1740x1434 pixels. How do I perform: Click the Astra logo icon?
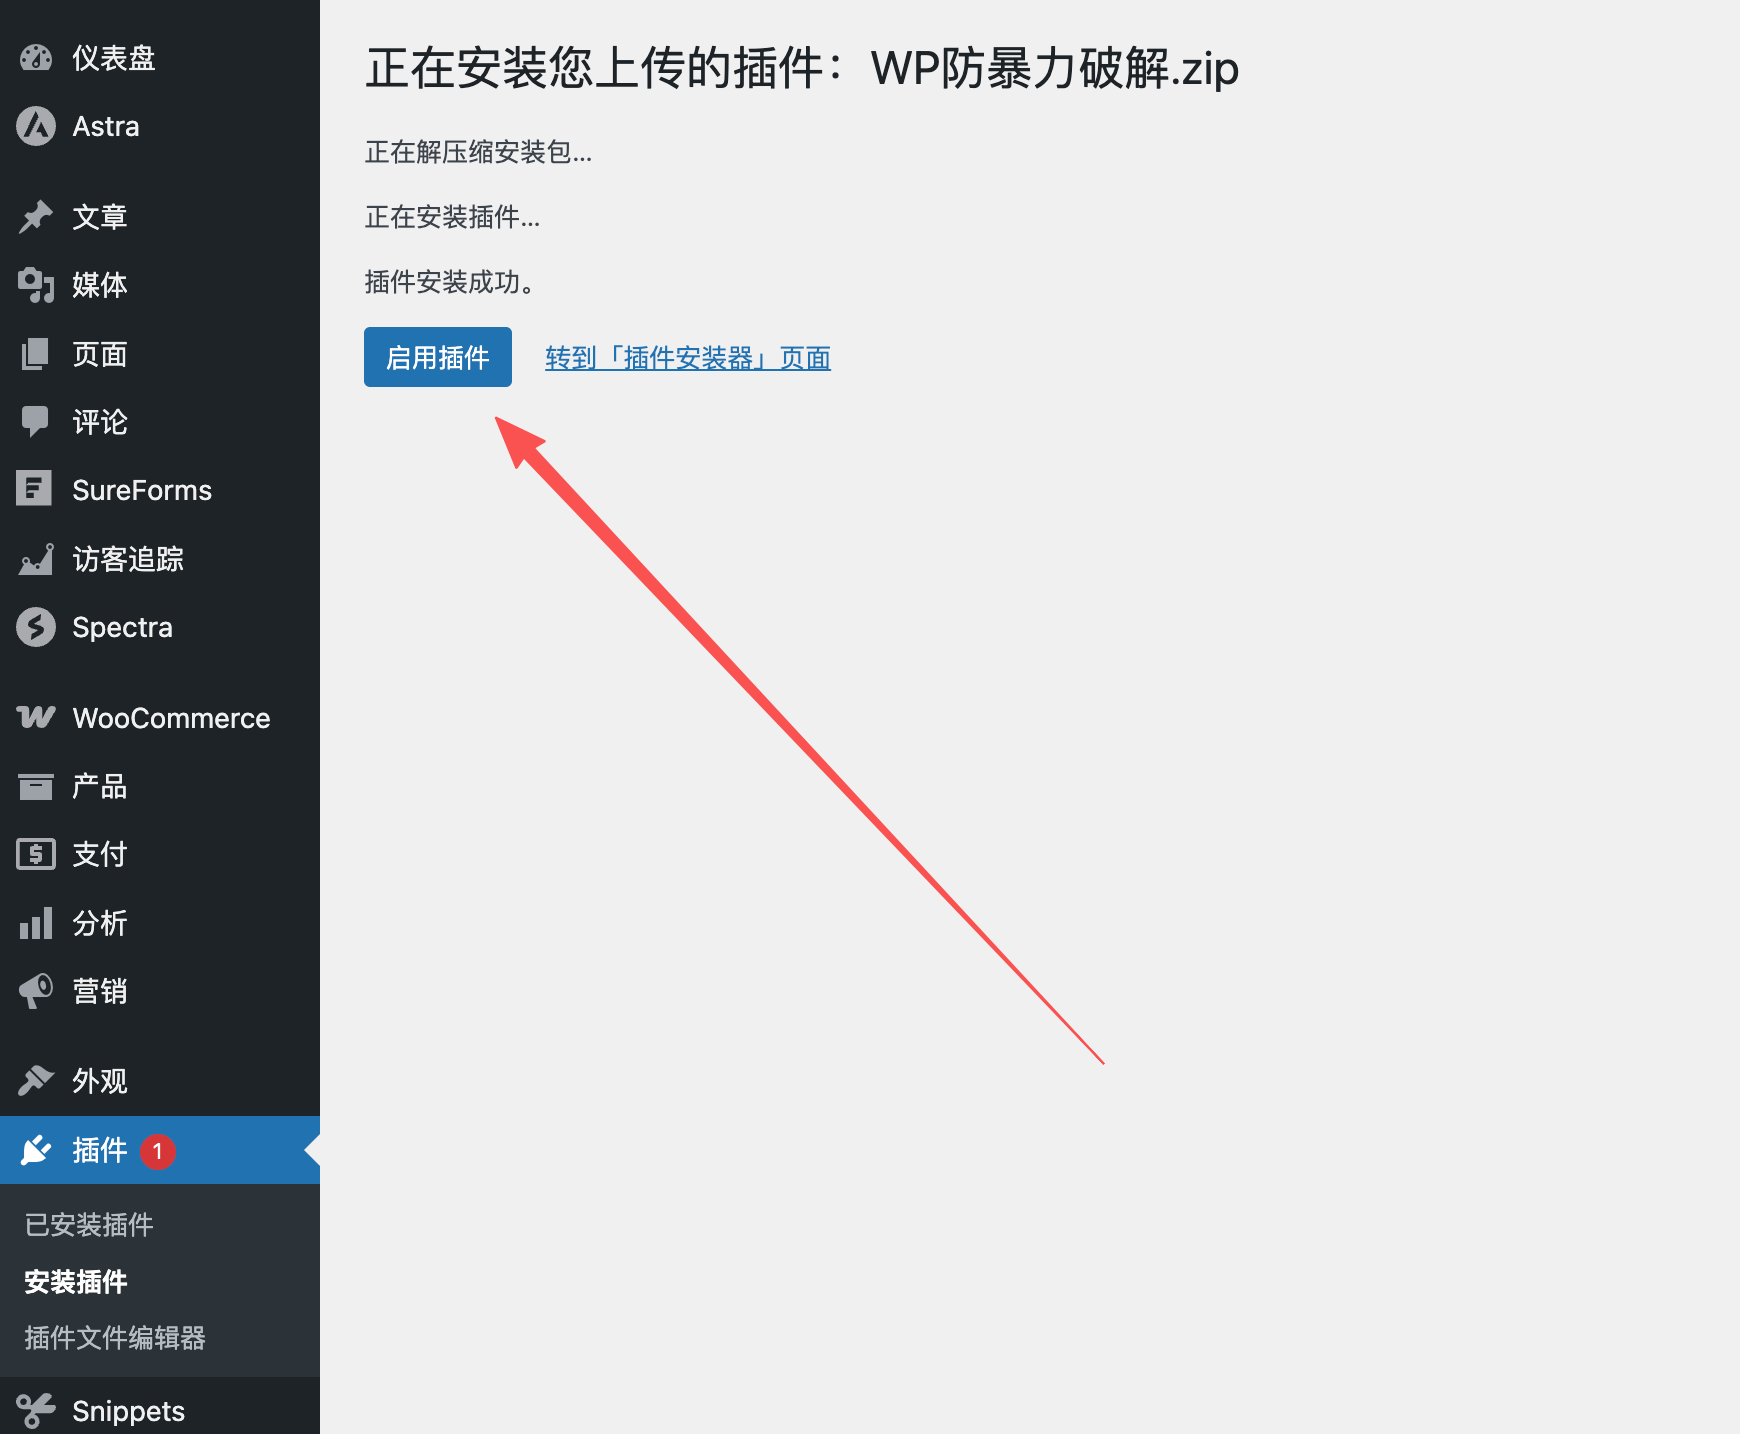point(36,127)
